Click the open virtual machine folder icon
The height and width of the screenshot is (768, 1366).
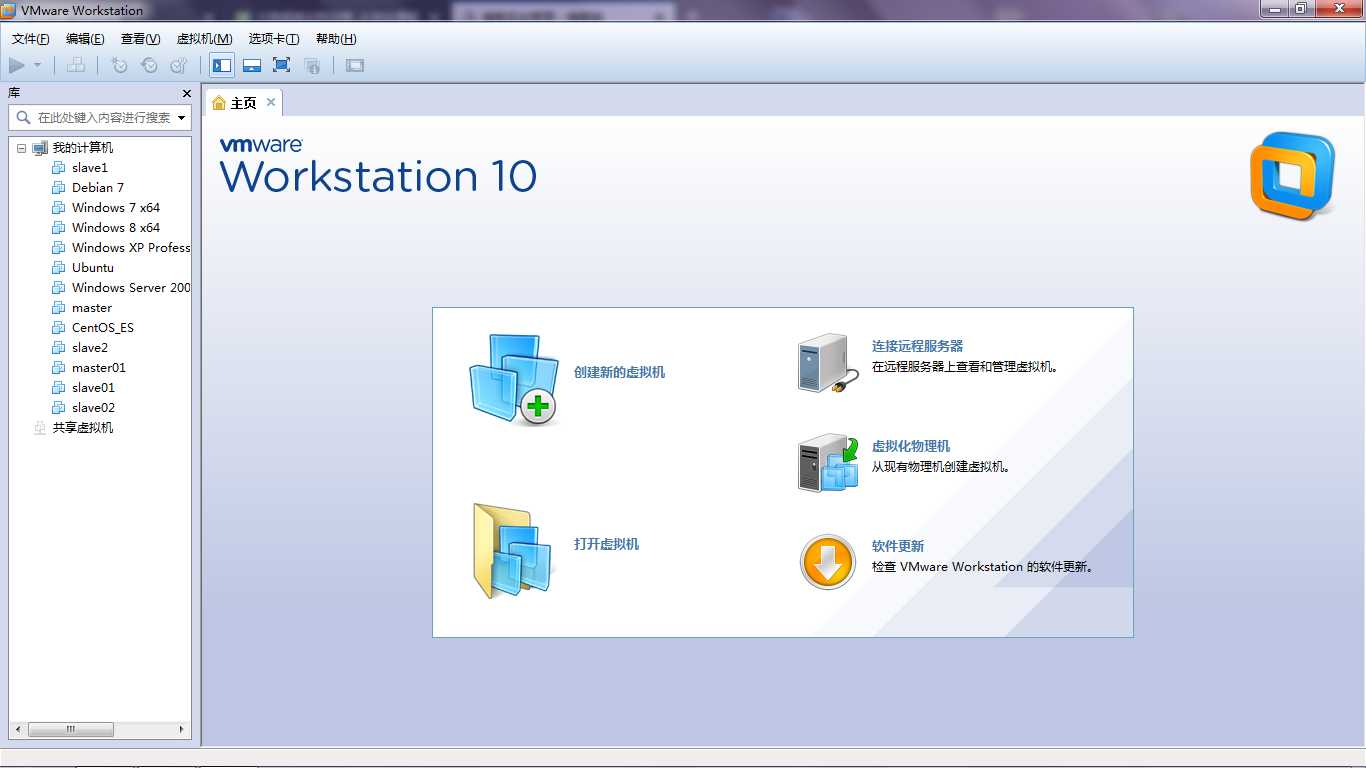(x=513, y=551)
